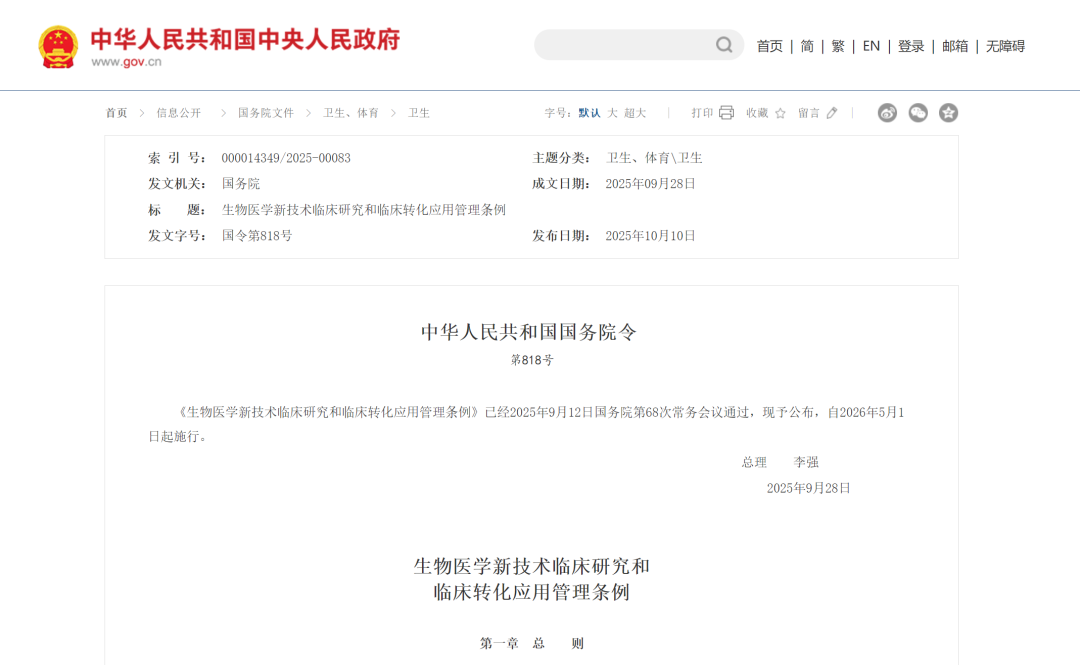Open the 登录 login link
1080x665 pixels.
[910, 46]
